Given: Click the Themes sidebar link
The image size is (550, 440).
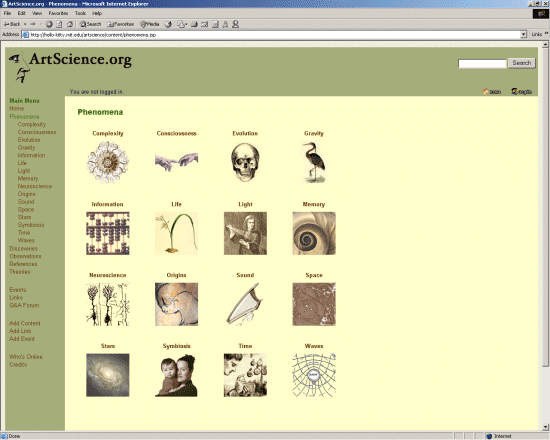Looking at the screenshot, I should pyautogui.click(x=20, y=272).
